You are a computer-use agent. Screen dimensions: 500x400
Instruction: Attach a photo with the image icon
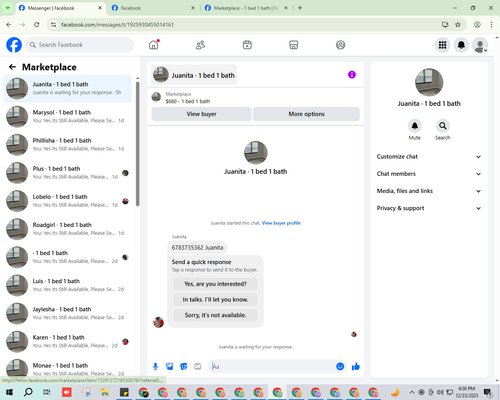[x=170, y=367]
